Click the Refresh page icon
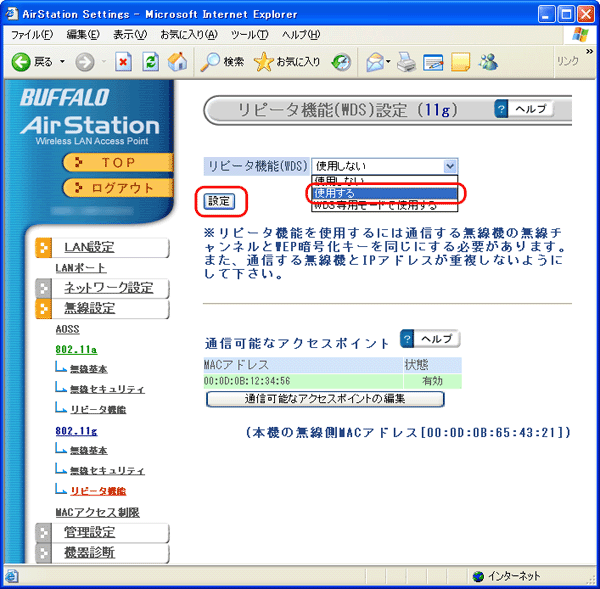Viewport: 600px width, 589px height. pos(150,62)
